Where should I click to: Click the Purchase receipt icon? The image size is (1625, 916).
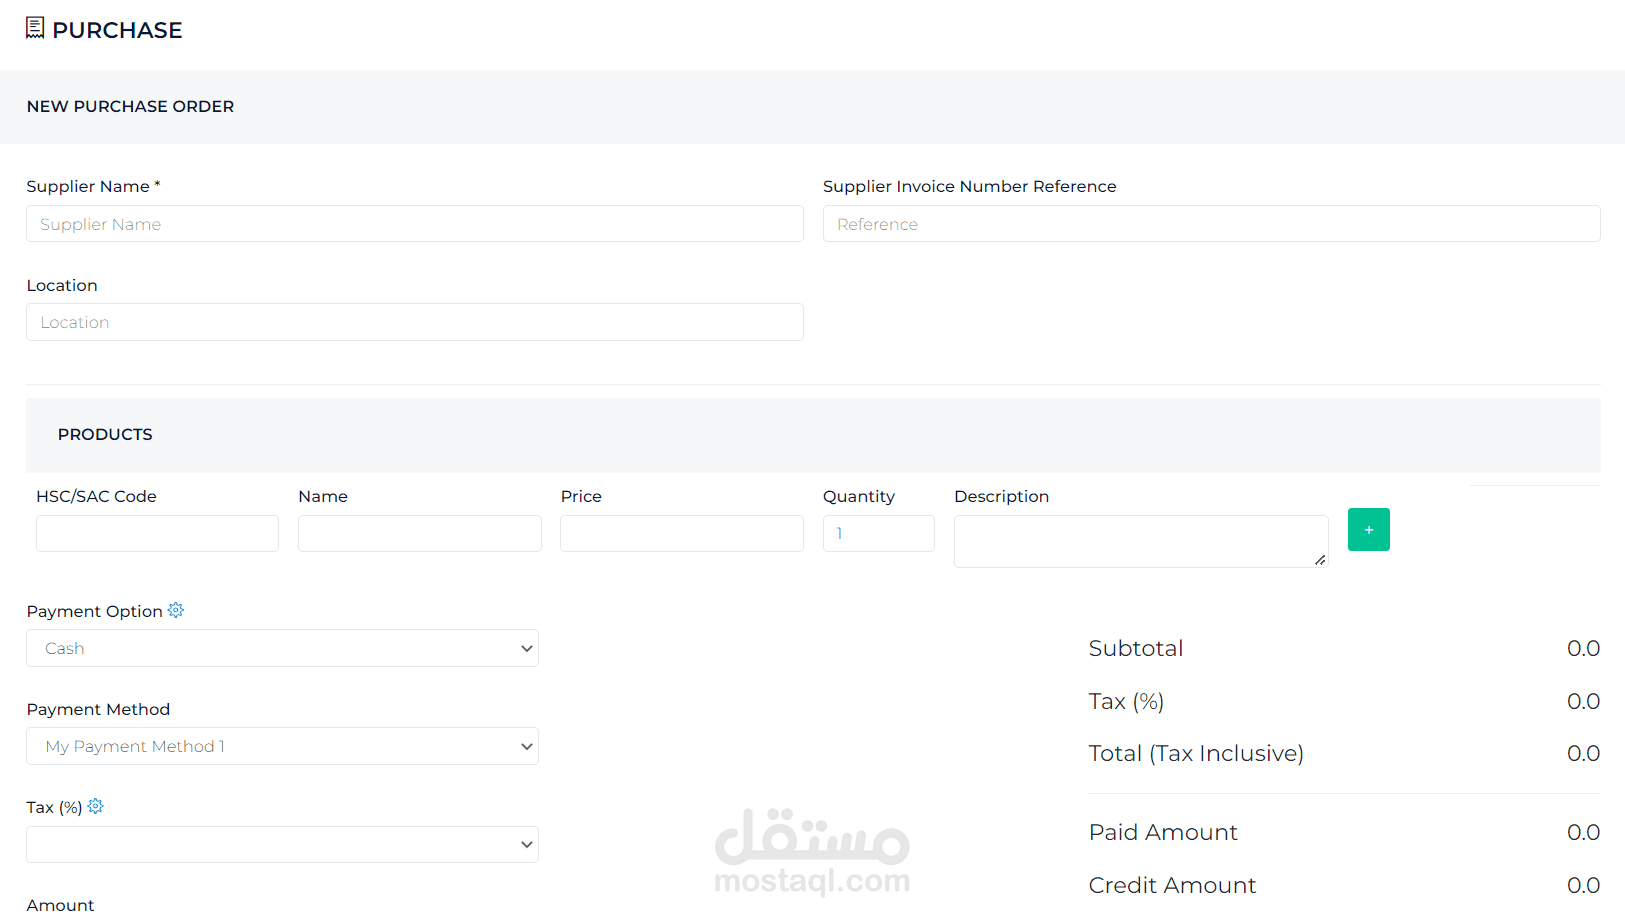[x=35, y=28]
